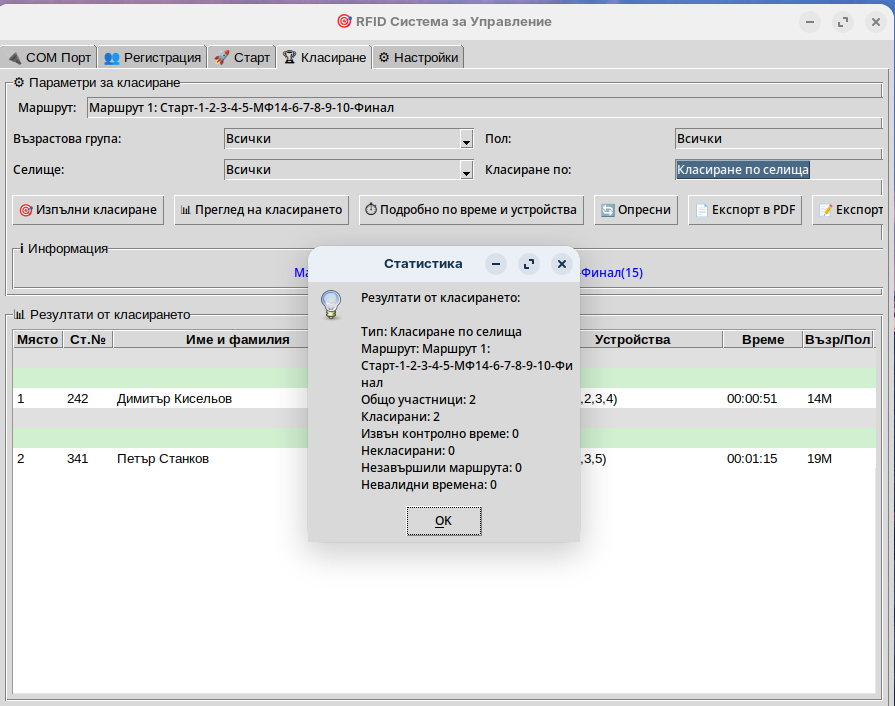Screen dimensions: 895x706
Task: Maximize the Статистика dialog
Action: 529,264
